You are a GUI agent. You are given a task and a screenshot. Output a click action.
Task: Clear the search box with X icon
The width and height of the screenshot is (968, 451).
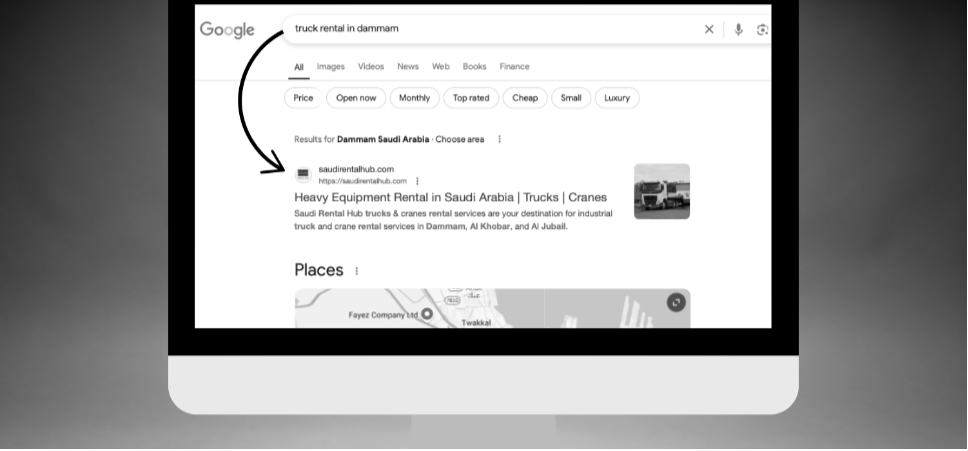click(x=709, y=29)
